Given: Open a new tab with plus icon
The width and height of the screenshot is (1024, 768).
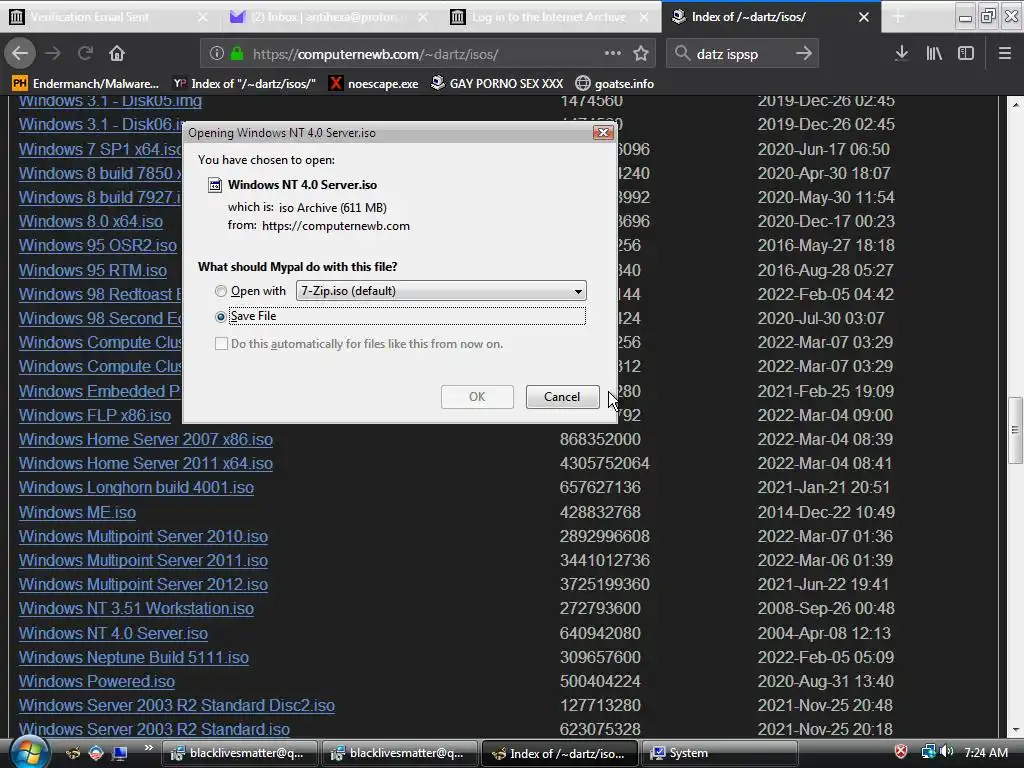Looking at the screenshot, I should click(x=898, y=17).
